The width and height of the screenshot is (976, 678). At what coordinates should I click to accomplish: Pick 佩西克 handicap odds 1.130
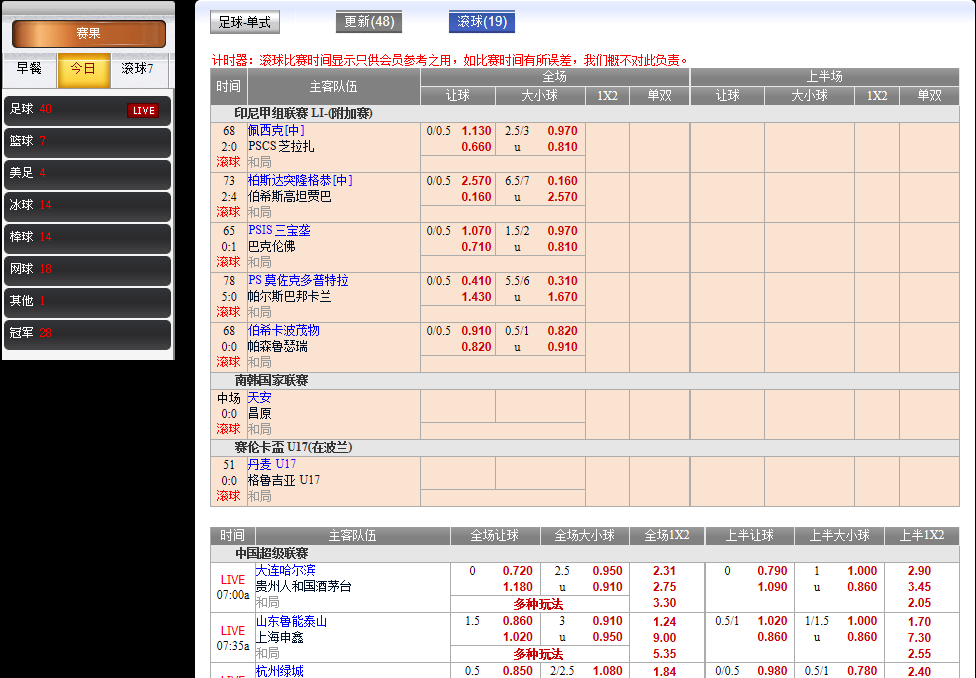[x=476, y=131]
